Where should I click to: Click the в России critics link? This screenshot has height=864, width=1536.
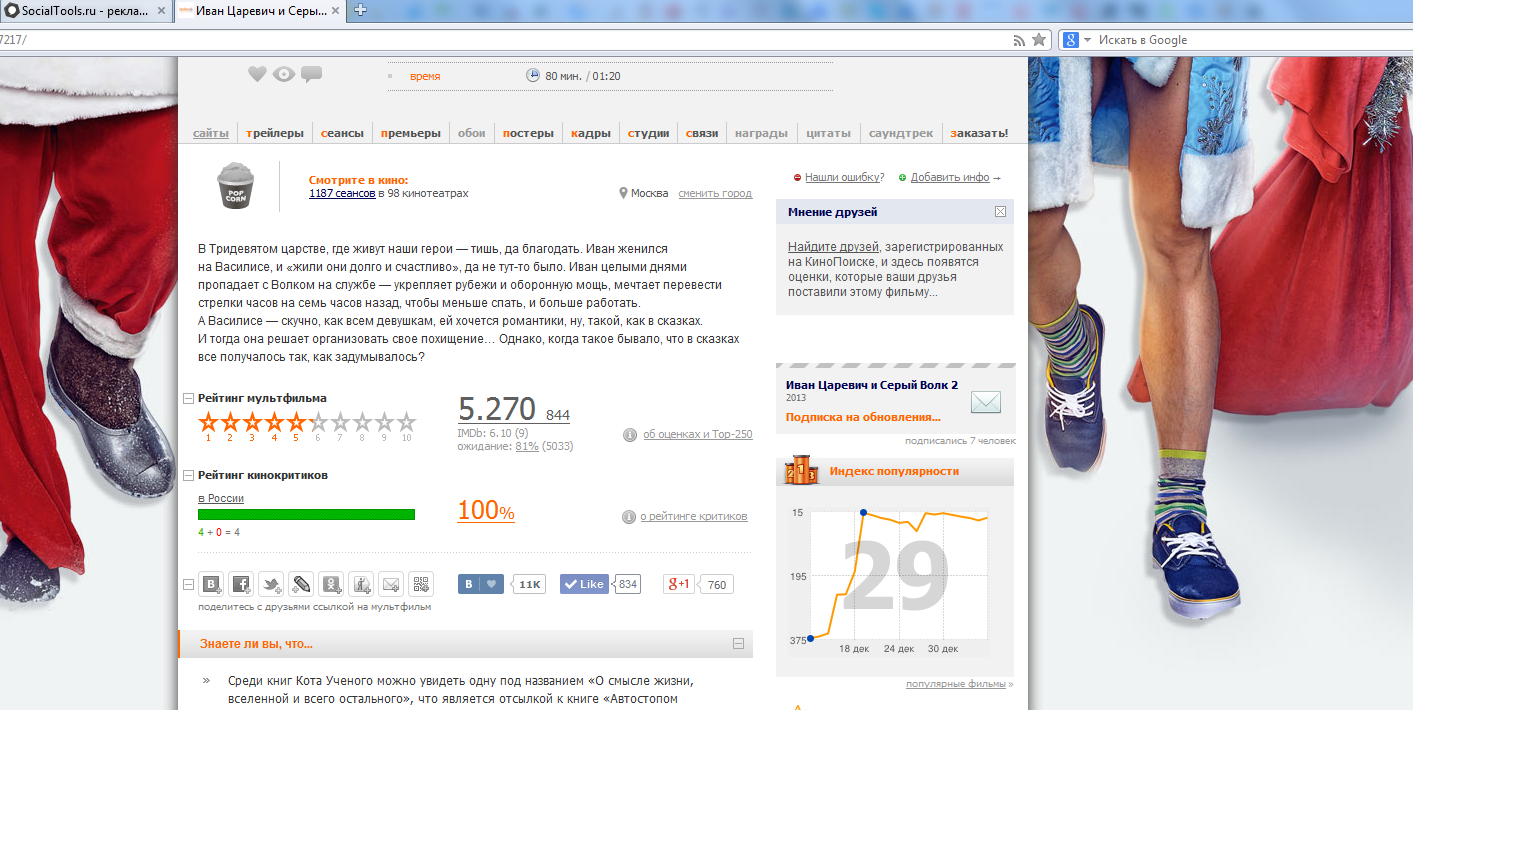pos(221,499)
